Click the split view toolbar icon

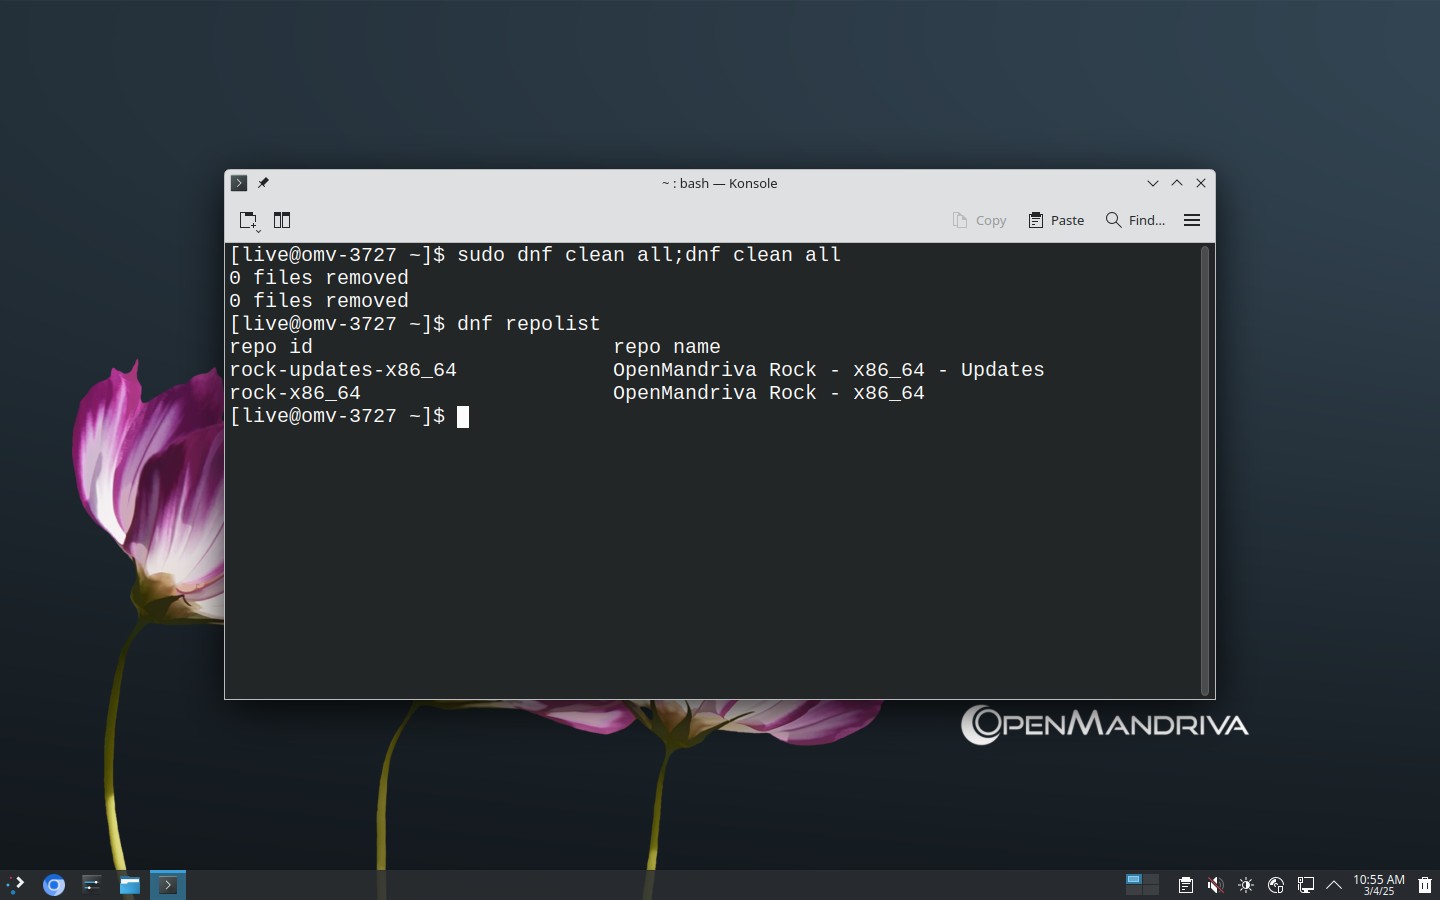pos(282,220)
